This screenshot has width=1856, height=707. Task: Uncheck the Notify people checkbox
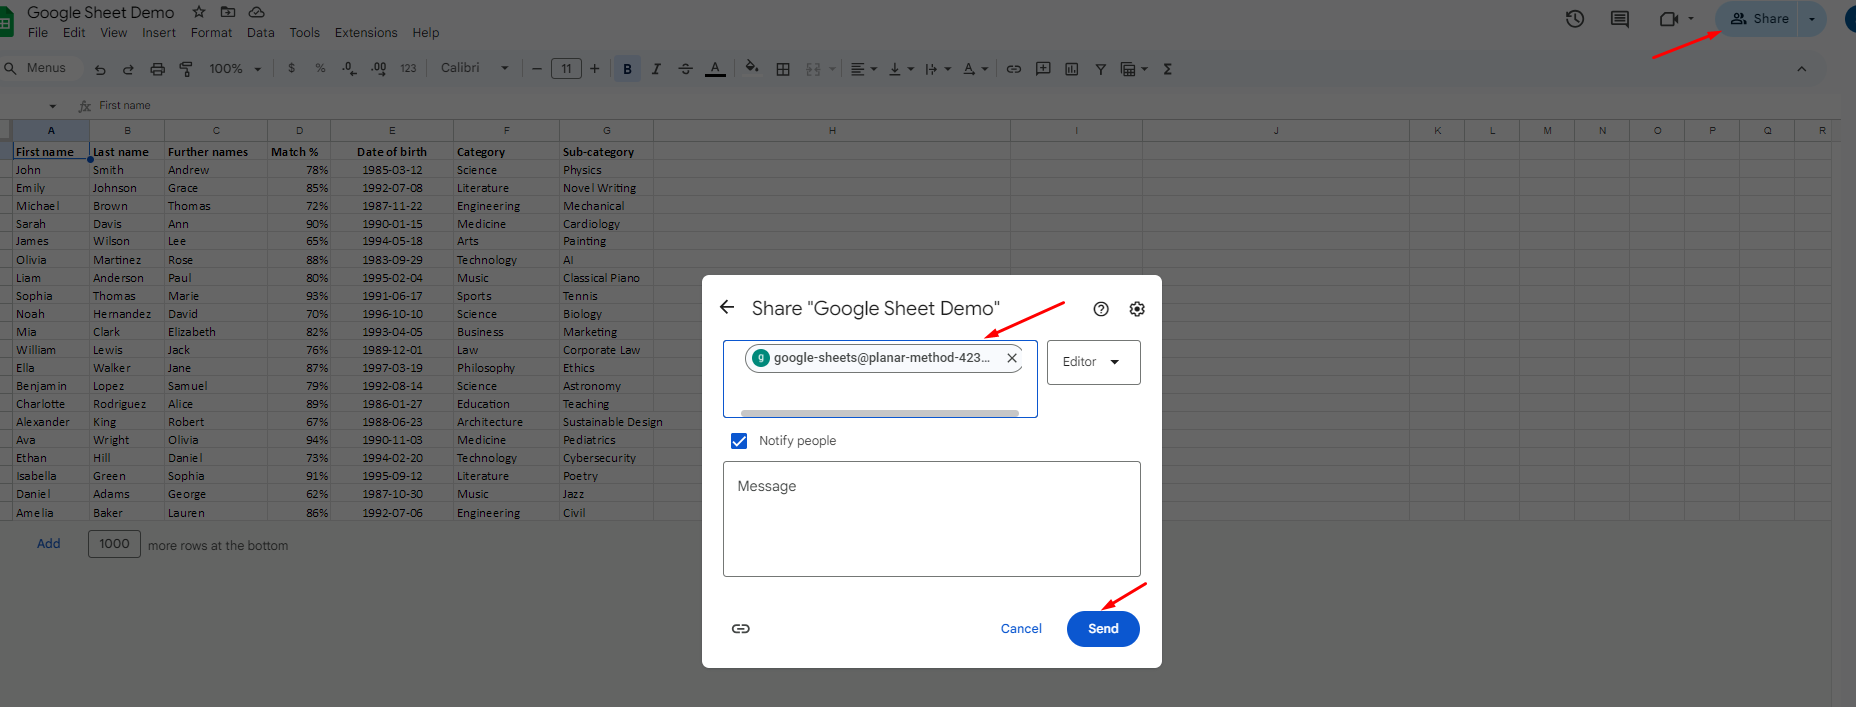(739, 441)
